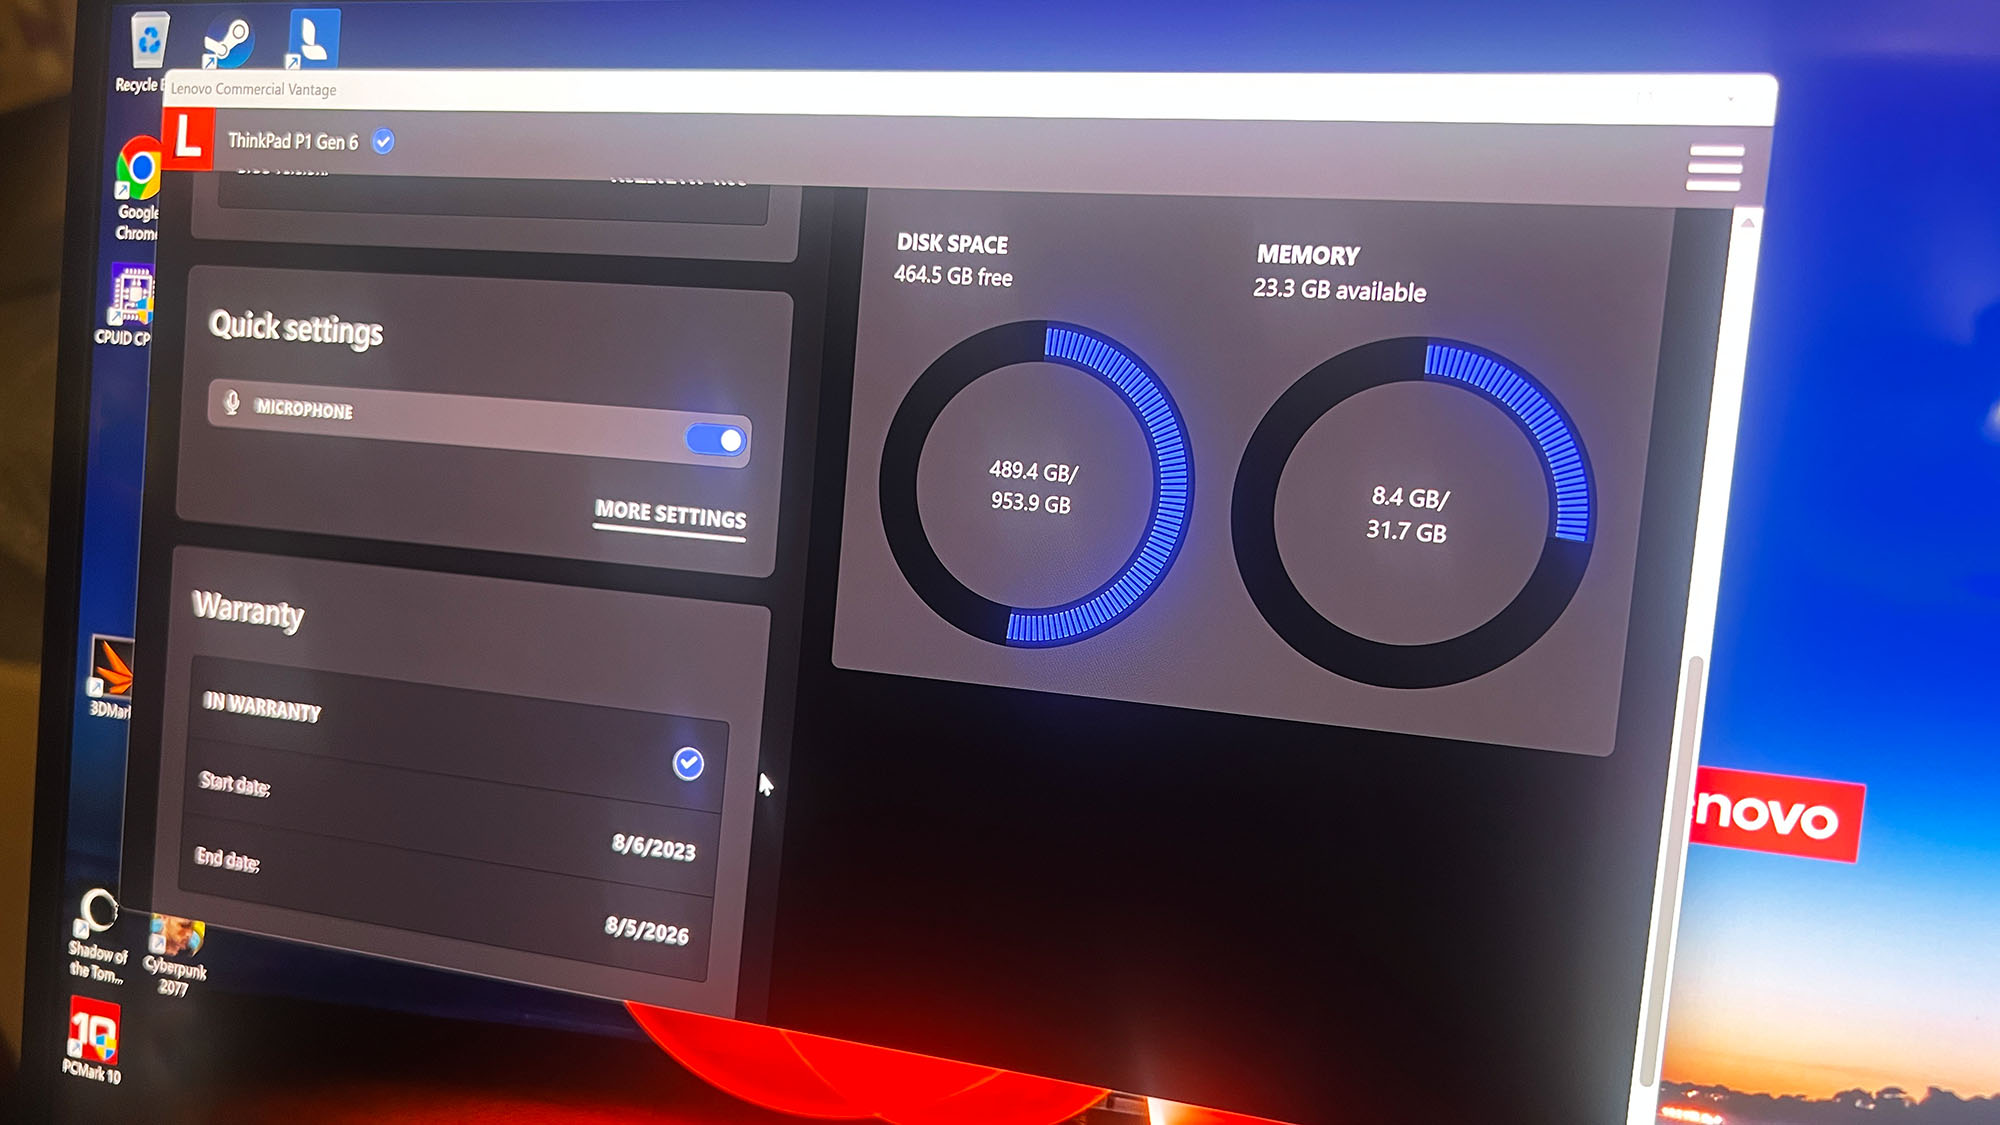Click the In Warranty checkmark icon
This screenshot has width=2000, height=1125.
[x=688, y=764]
